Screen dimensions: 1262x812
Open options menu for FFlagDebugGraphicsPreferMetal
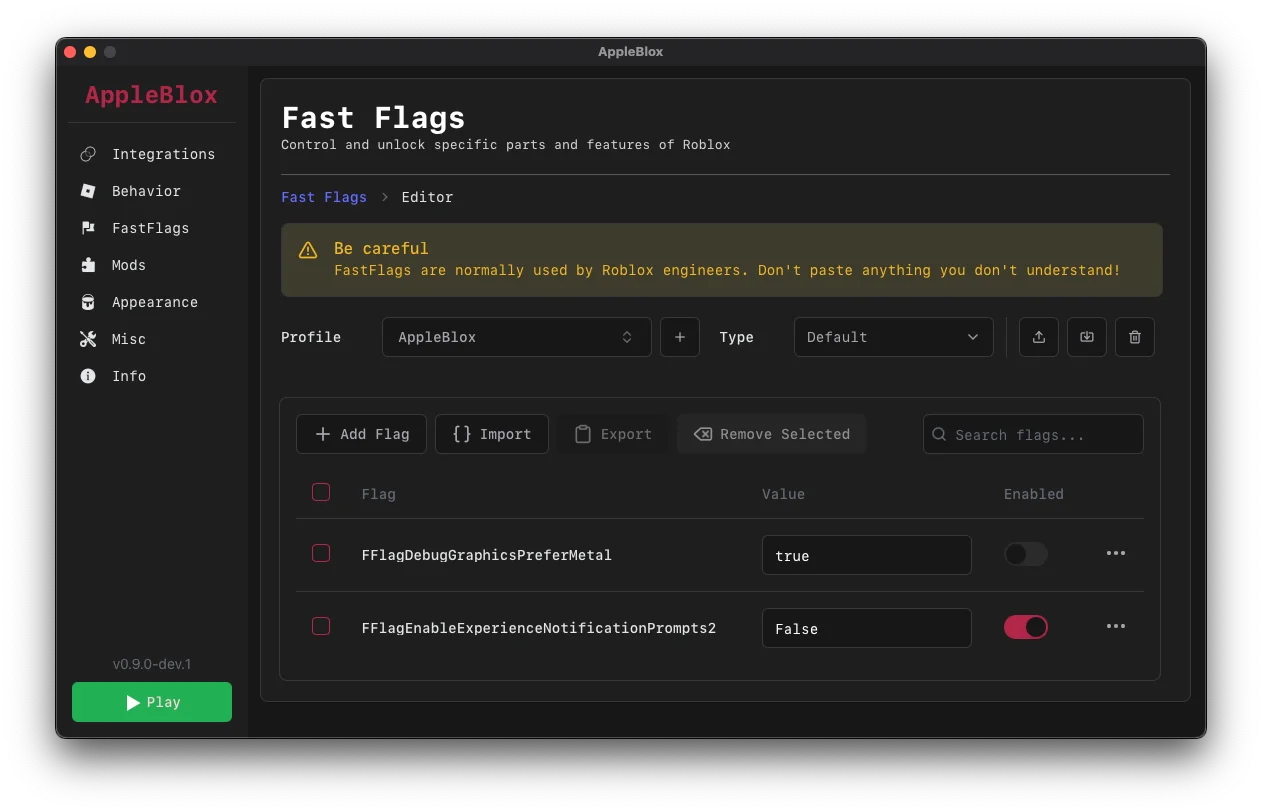pos(1116,554)
